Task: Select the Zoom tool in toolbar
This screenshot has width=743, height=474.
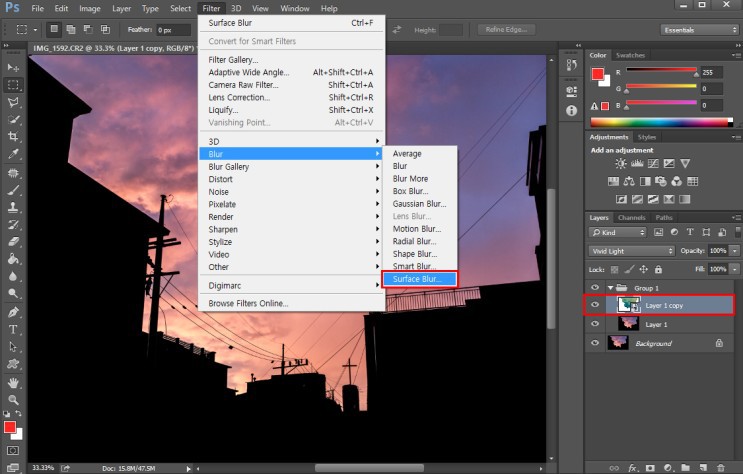Action: pos(14,400)
